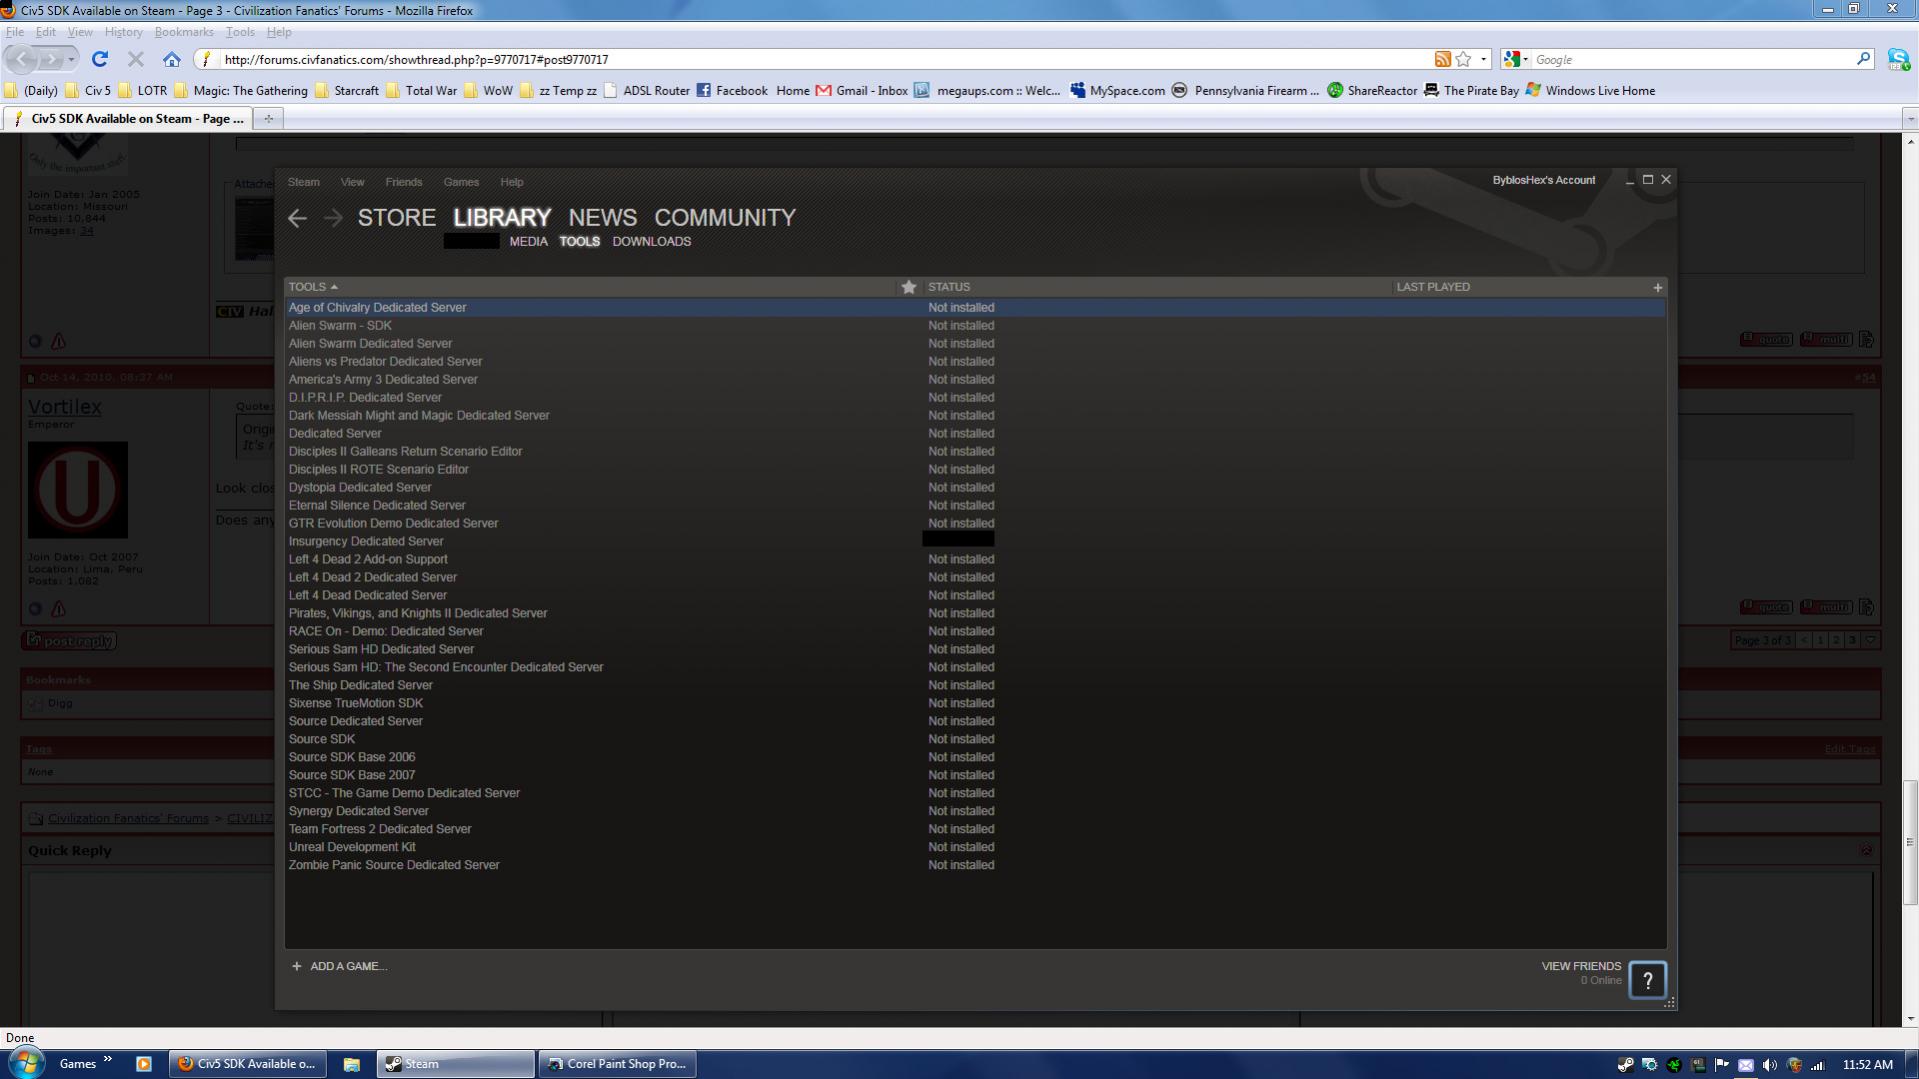
Task: Open the Games menu in Steam
Action: coord(461,182)
